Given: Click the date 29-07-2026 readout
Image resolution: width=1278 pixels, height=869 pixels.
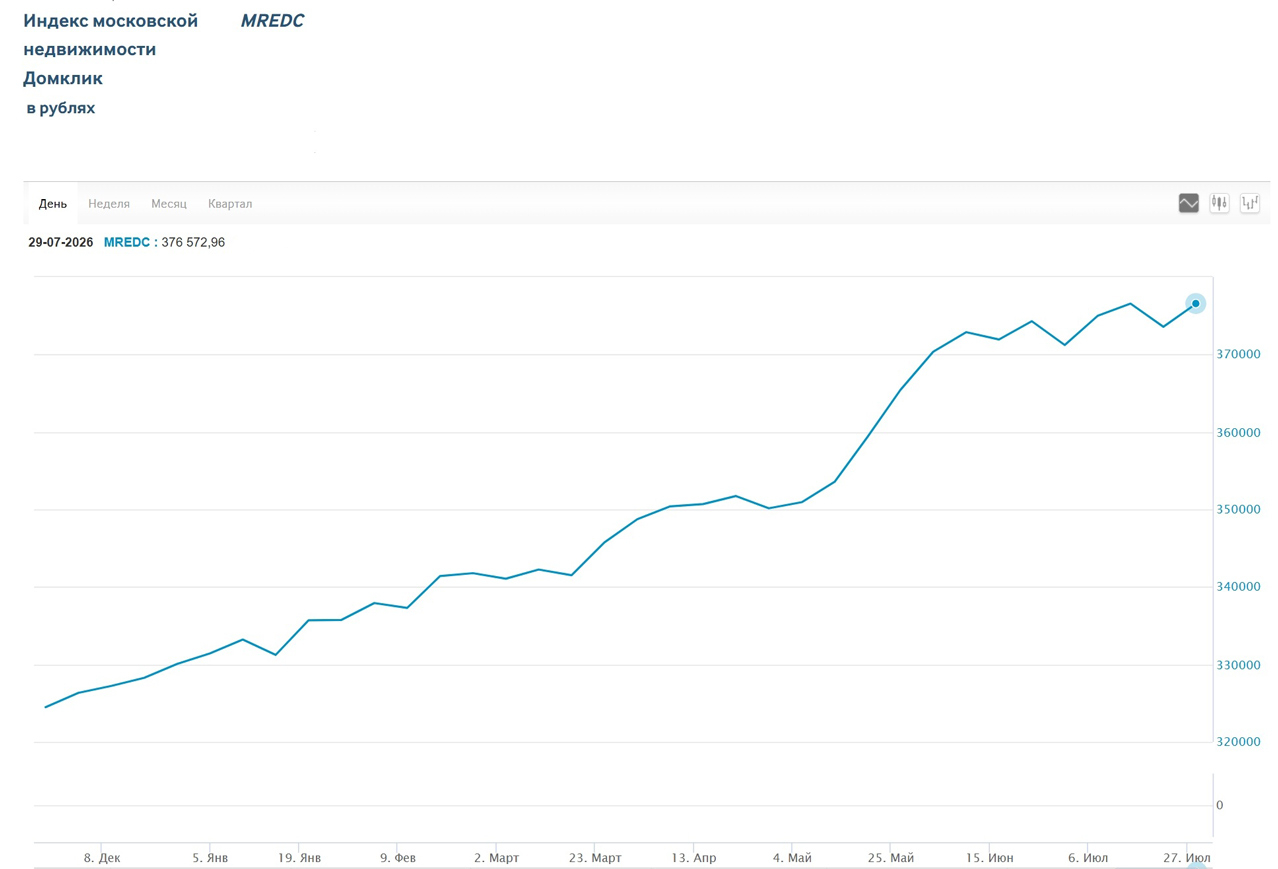Looking at the screenshot, I should pos(61,242).
